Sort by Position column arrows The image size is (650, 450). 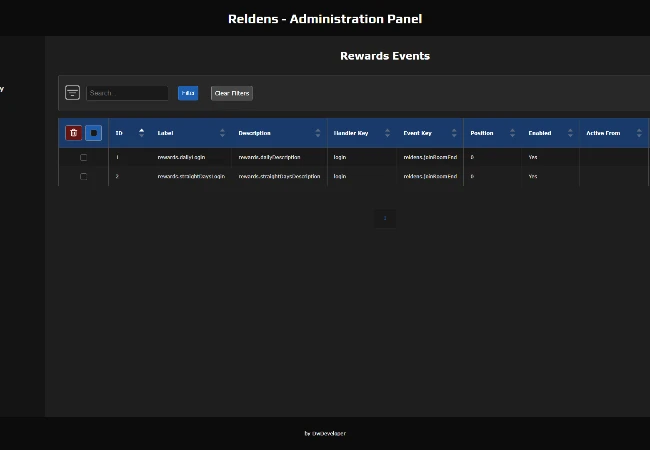coord(513,133)
